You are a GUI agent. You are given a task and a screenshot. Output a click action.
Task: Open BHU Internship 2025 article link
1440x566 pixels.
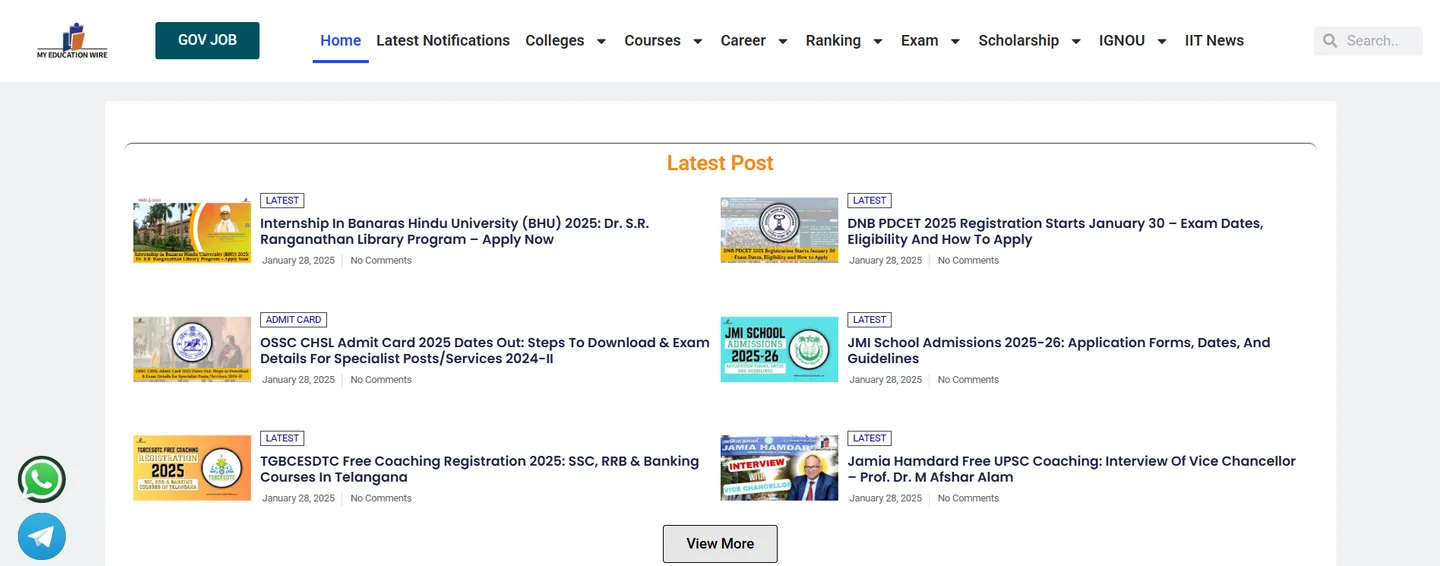[455, 231]
